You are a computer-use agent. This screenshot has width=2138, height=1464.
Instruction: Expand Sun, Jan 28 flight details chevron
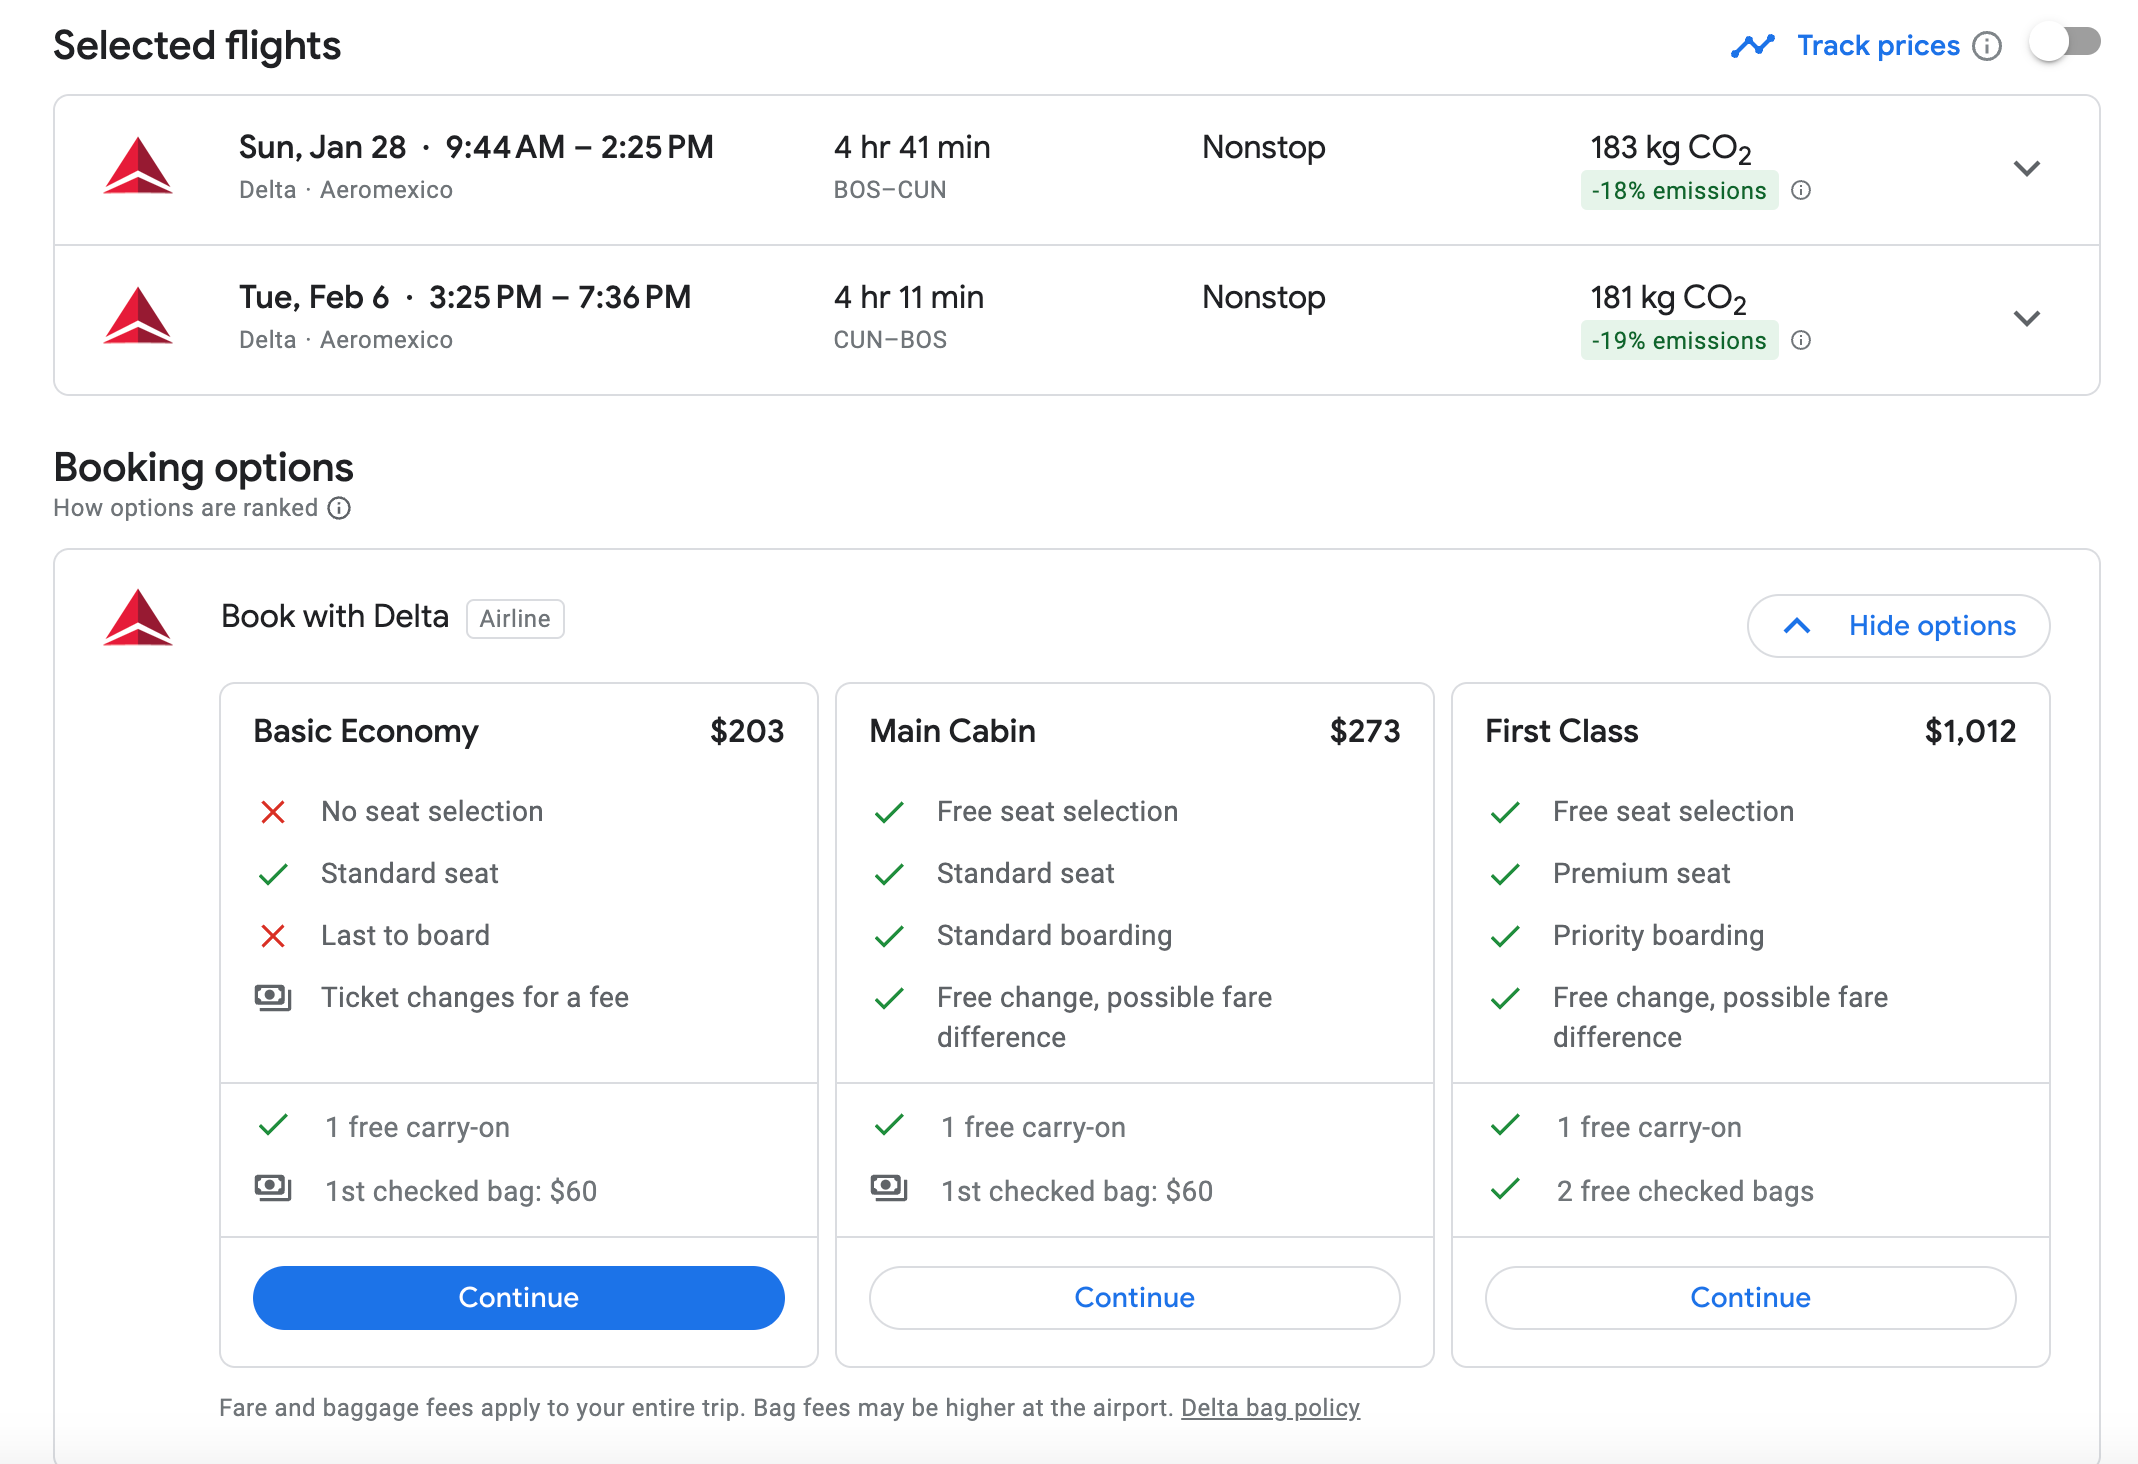coord(2026,168)
